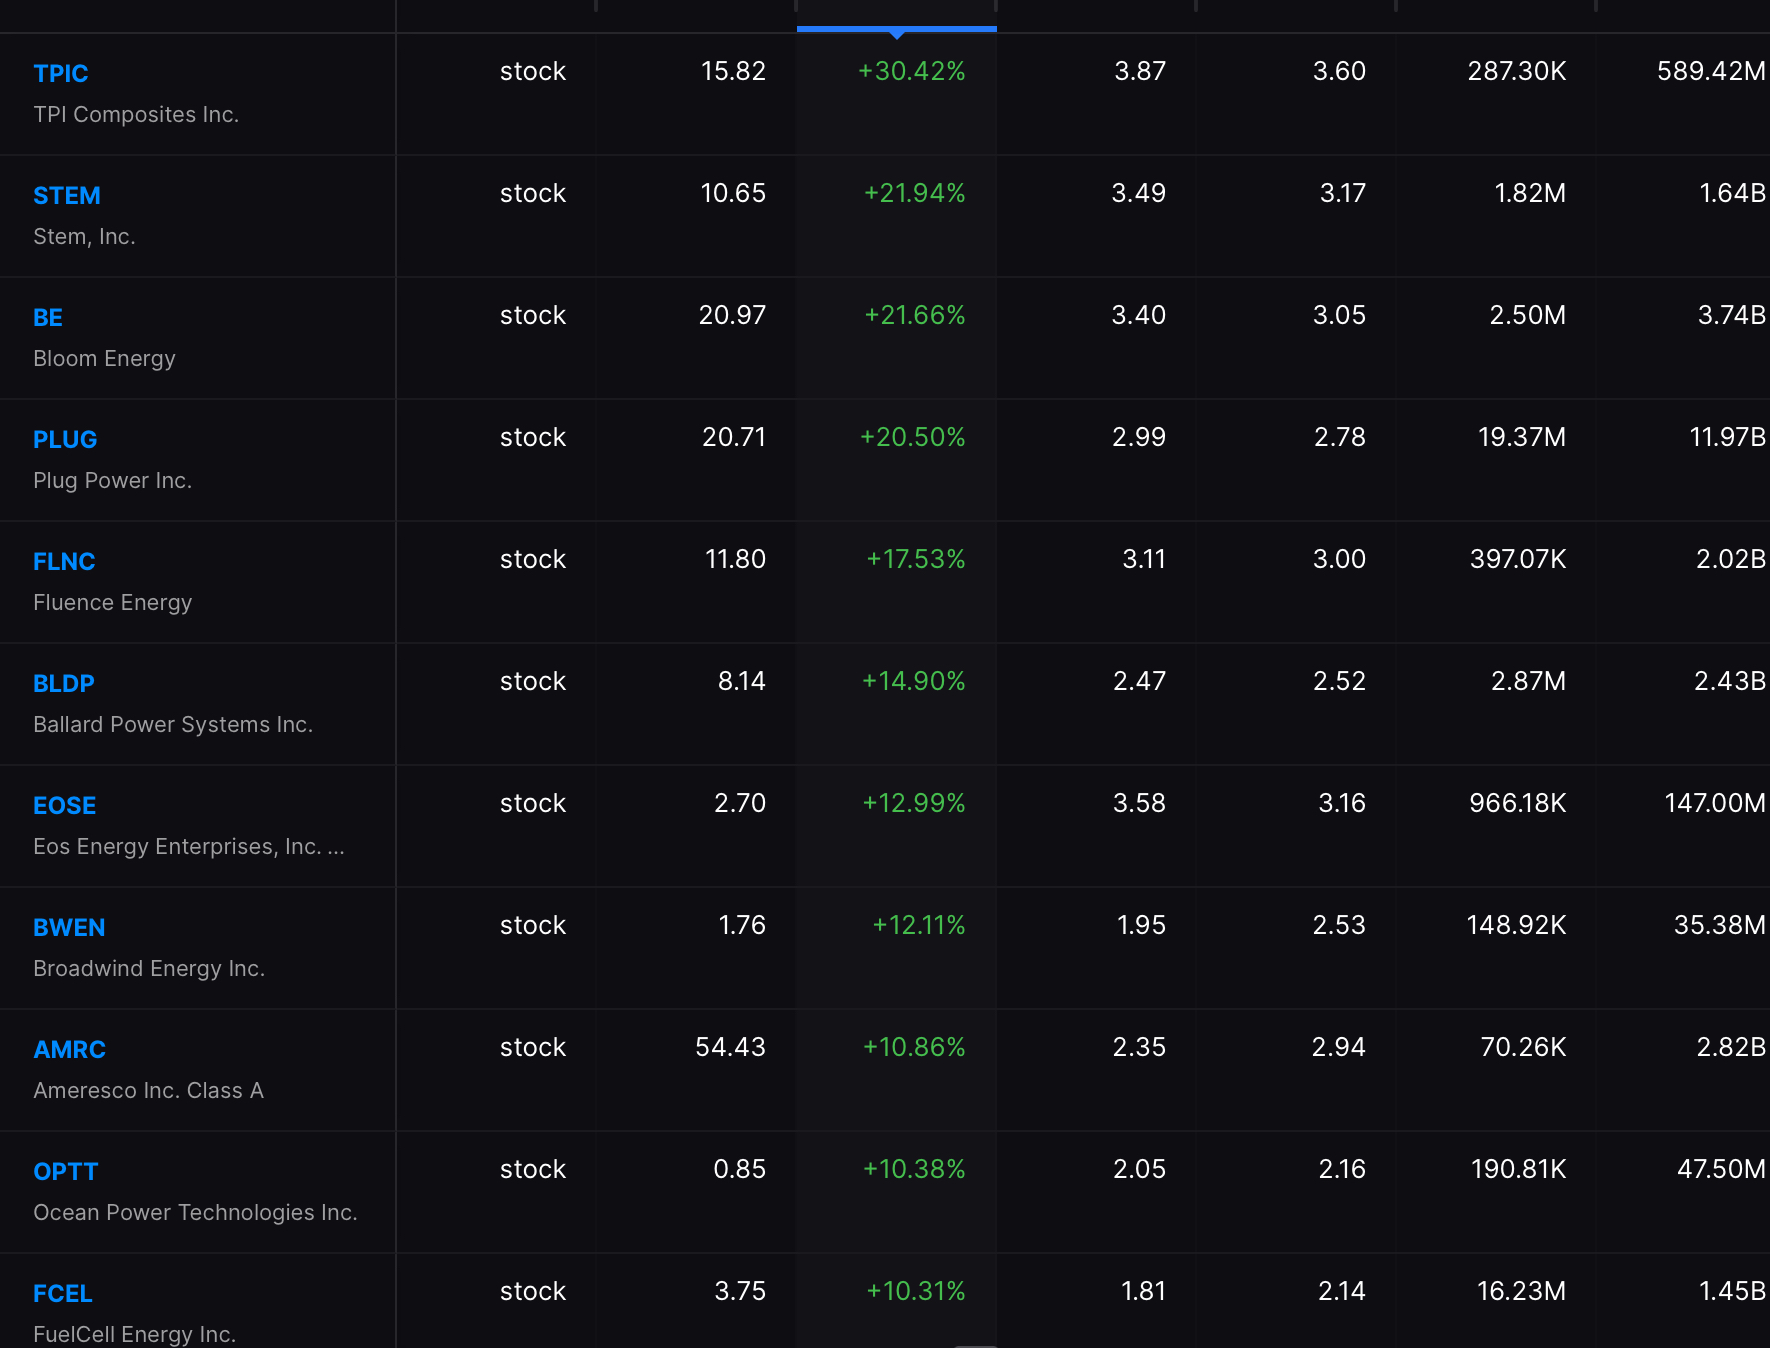Click the +10.86% change for AMRC
1770x1348 pixels.
click(x=914, y=1047)
